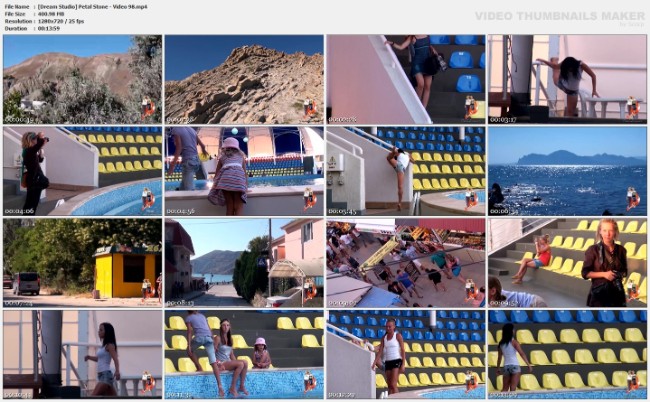
Task: Open thumbnail of person in white tank top
Action: [x=406, y=355]
